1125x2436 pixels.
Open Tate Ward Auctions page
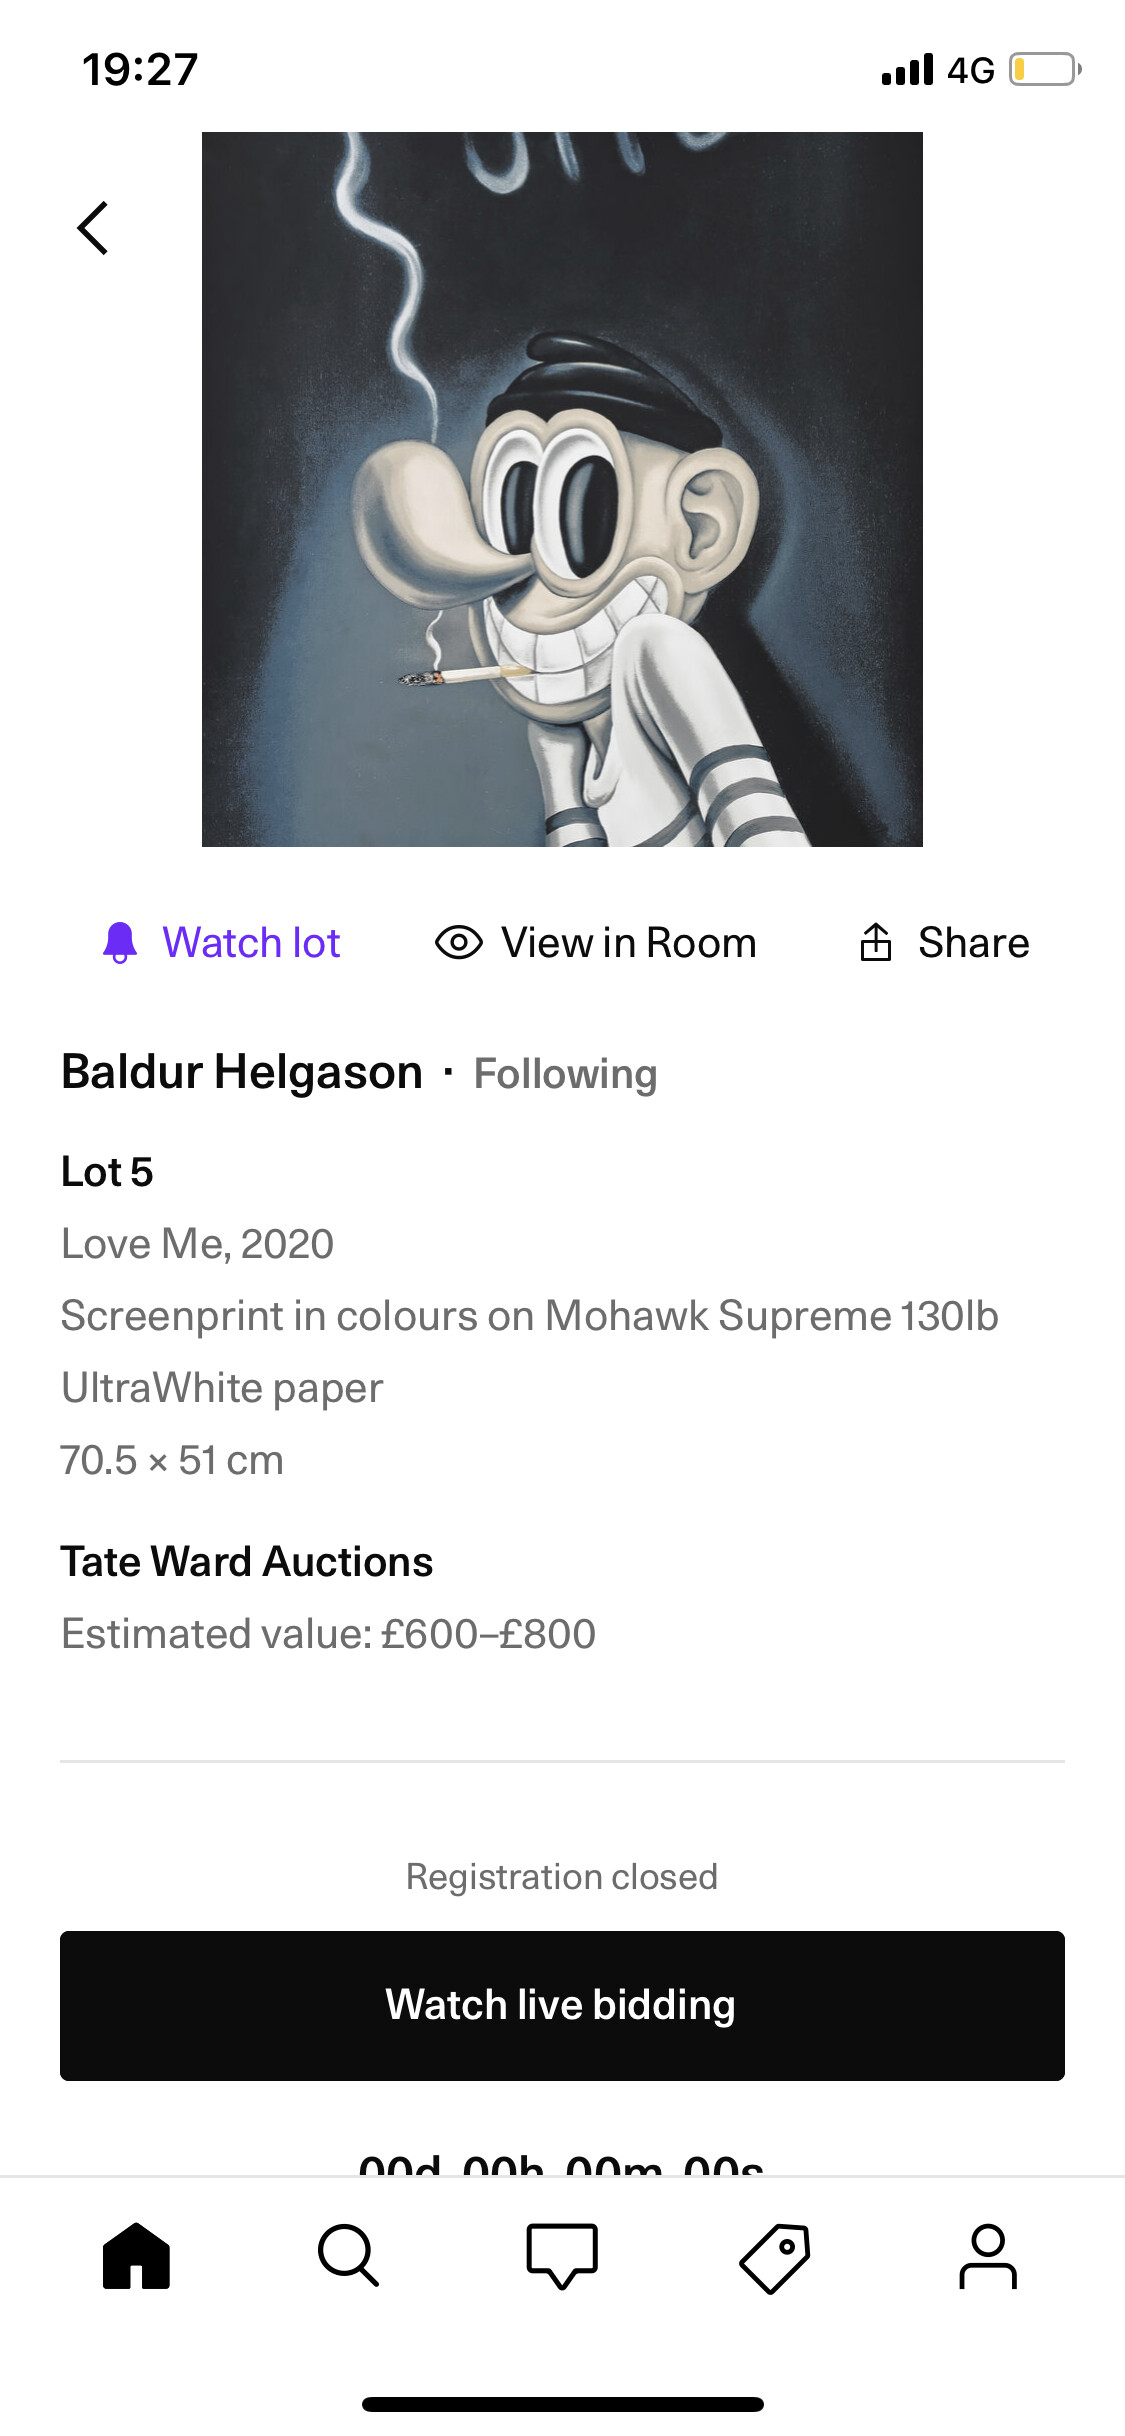click(247, 1562)
